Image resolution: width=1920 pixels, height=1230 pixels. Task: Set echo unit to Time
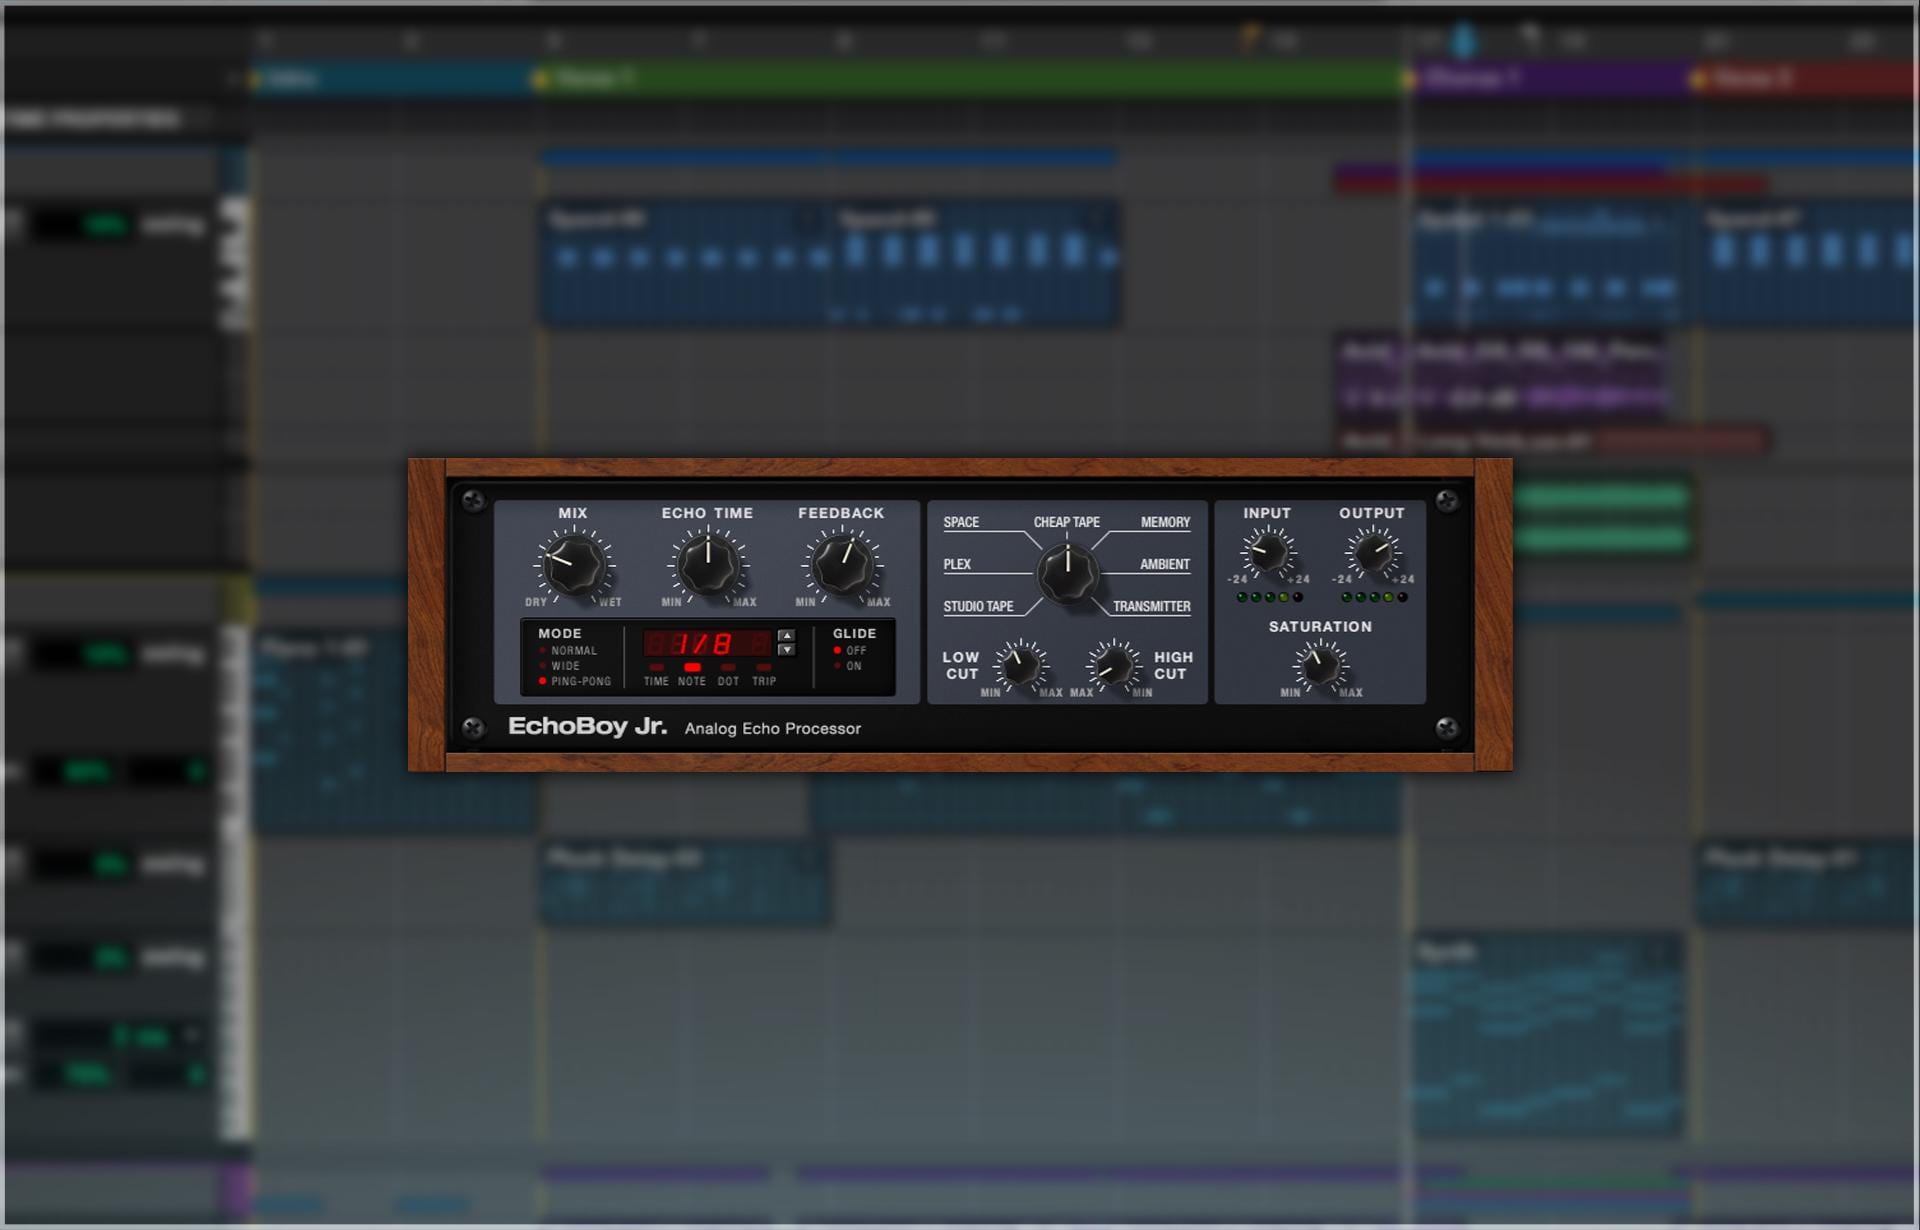[656, 674]
